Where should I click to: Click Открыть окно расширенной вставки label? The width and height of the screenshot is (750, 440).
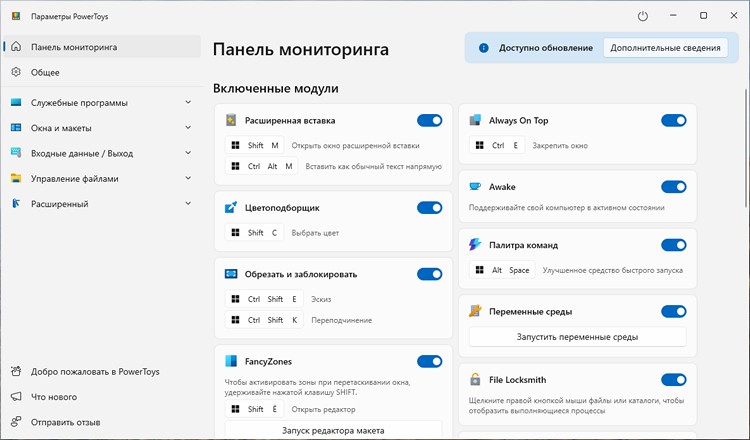click(x=355, y=145)
